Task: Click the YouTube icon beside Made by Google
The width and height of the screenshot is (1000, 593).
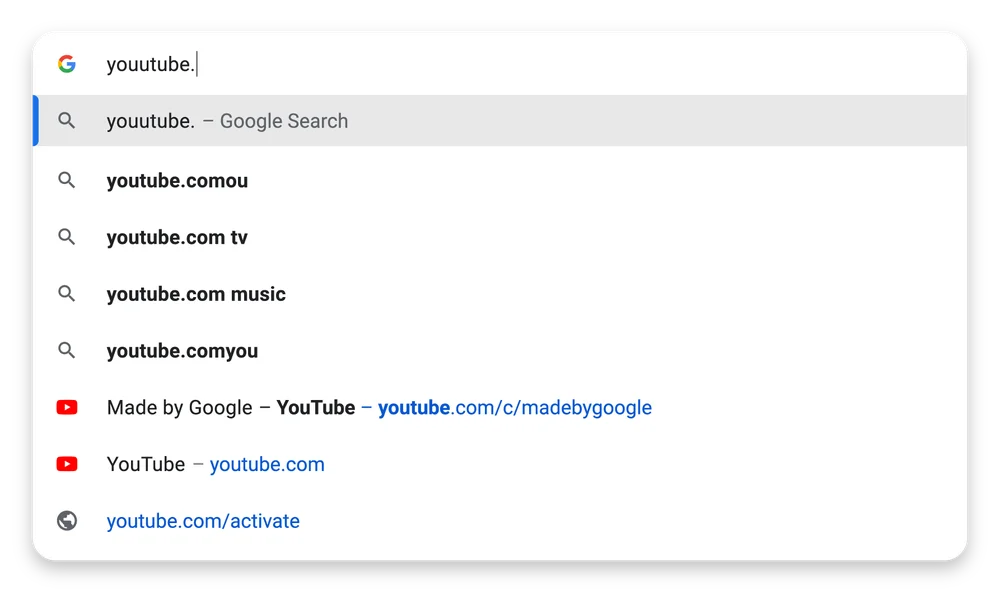Action: click(67, 407)
